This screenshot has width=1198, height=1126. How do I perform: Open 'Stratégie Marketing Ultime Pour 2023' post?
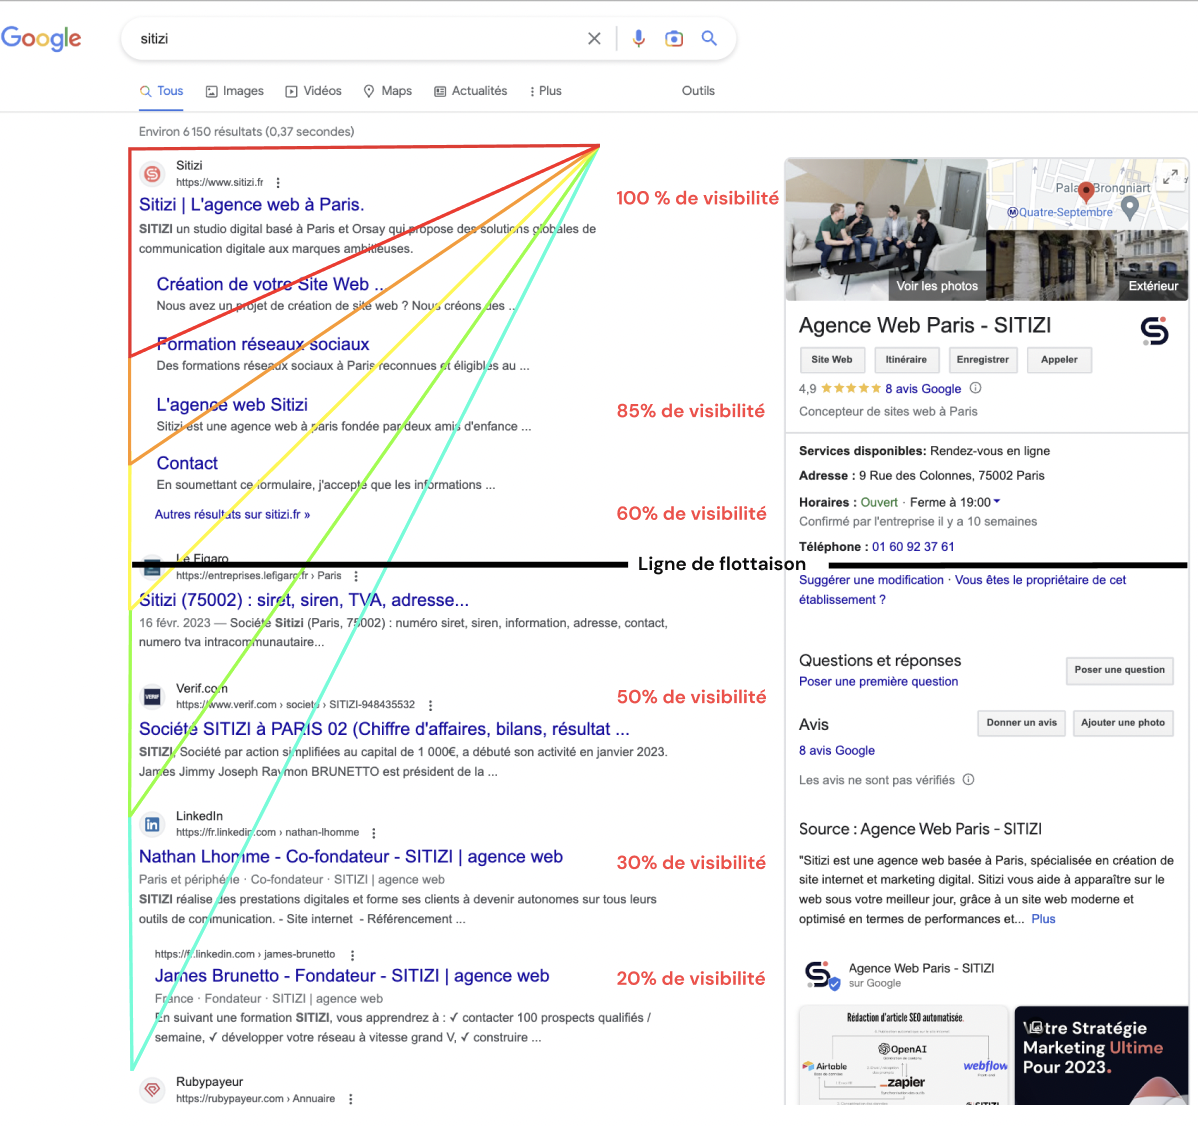pos(1101,1056)
